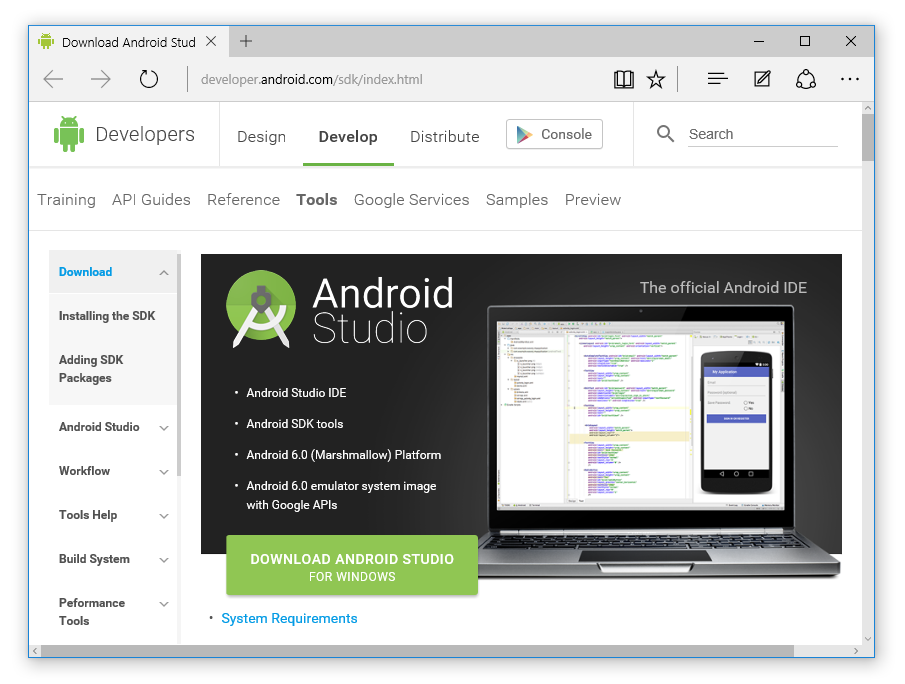The image size is (905, 684).
Task: Open the Android Studio sidebar link
Action: tap(99, 427)
